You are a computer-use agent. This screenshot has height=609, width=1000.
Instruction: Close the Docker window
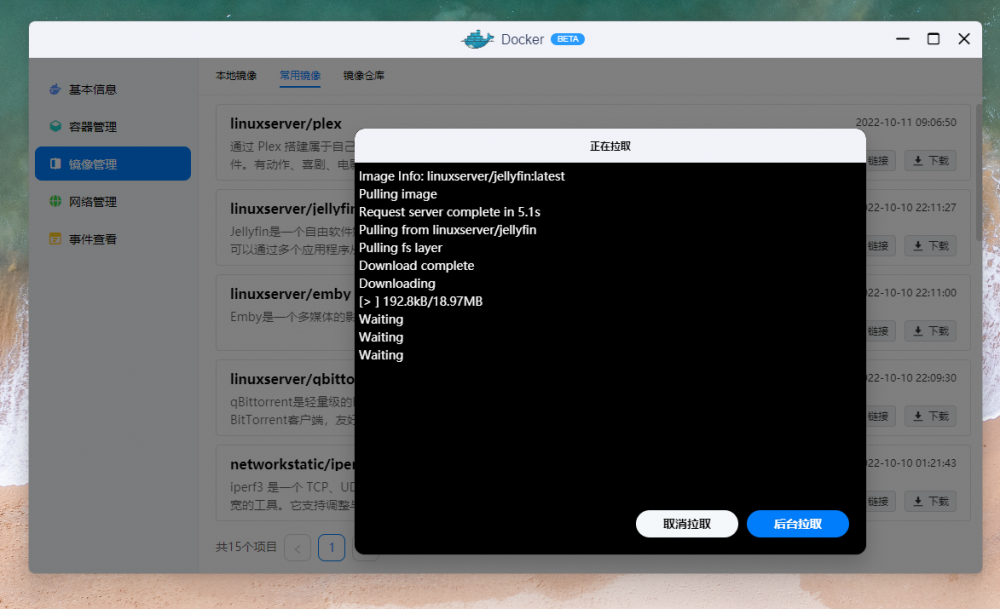click(x=964, y=39)
